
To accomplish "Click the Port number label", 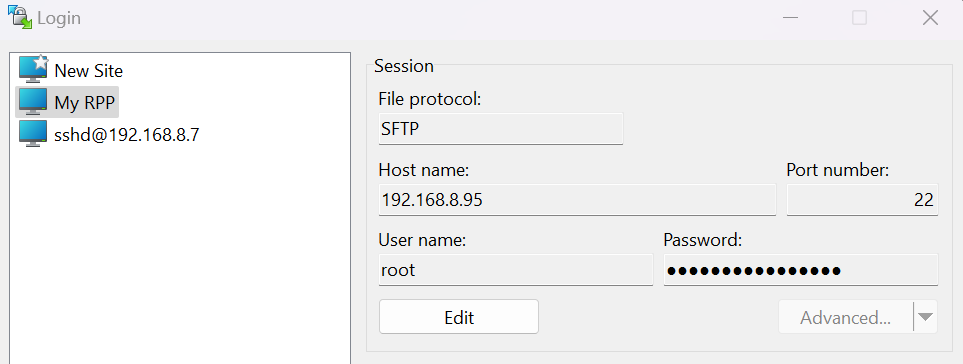I will click(838, 169).
